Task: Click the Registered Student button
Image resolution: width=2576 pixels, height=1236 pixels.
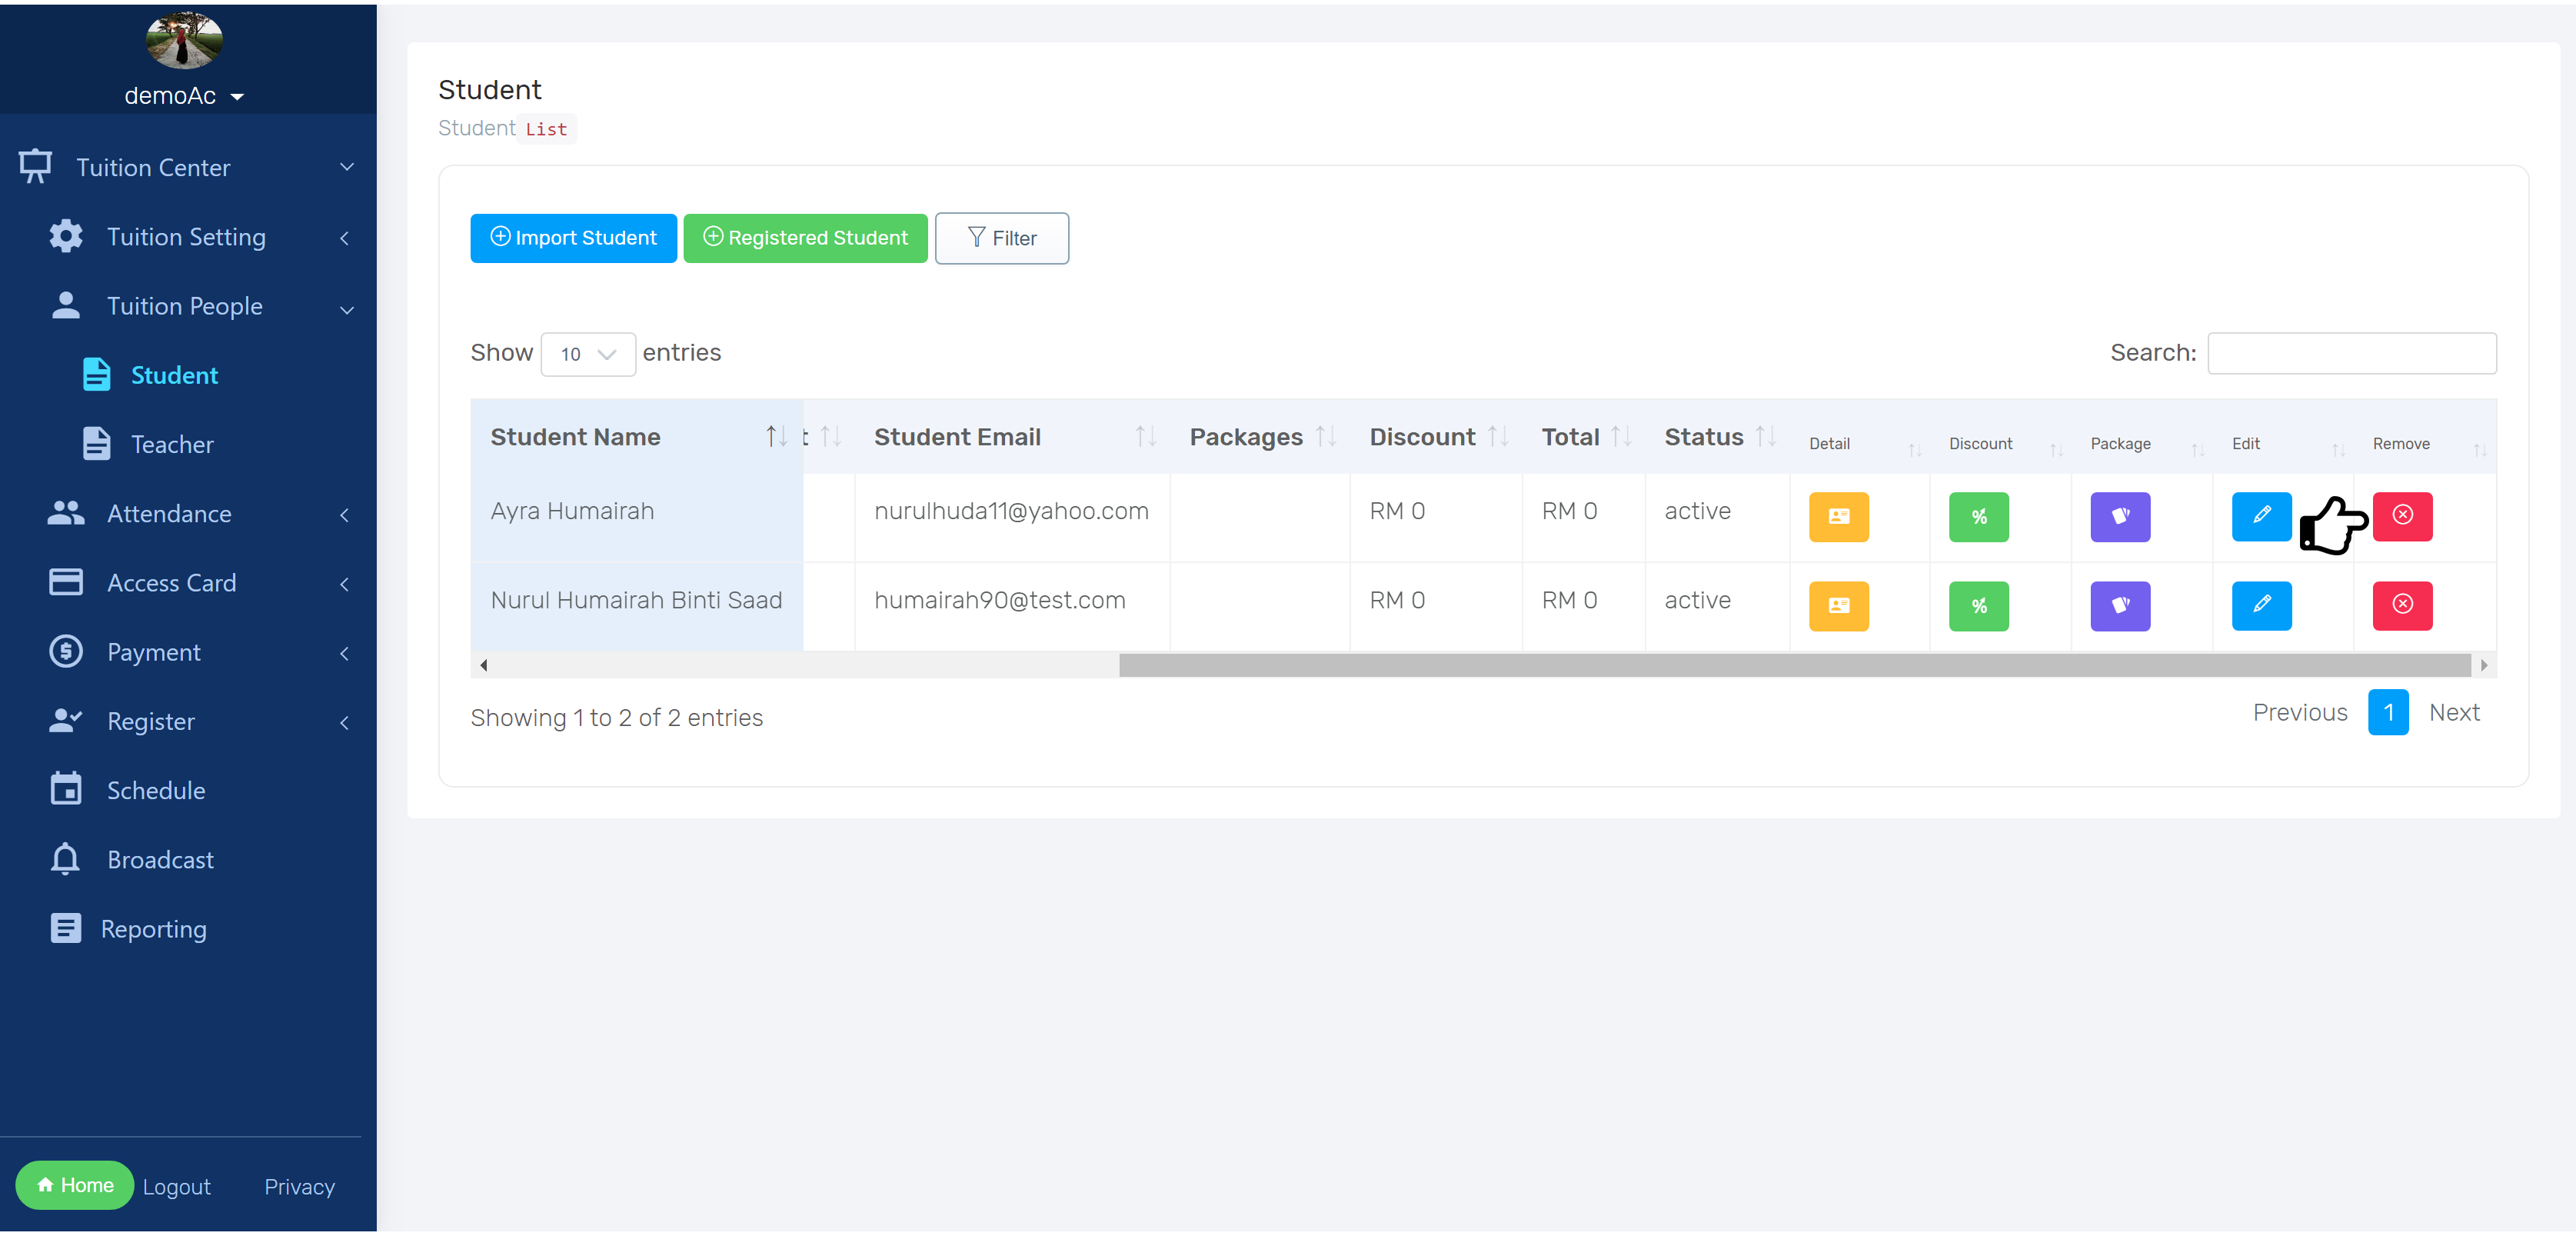Action: (805, 238)
